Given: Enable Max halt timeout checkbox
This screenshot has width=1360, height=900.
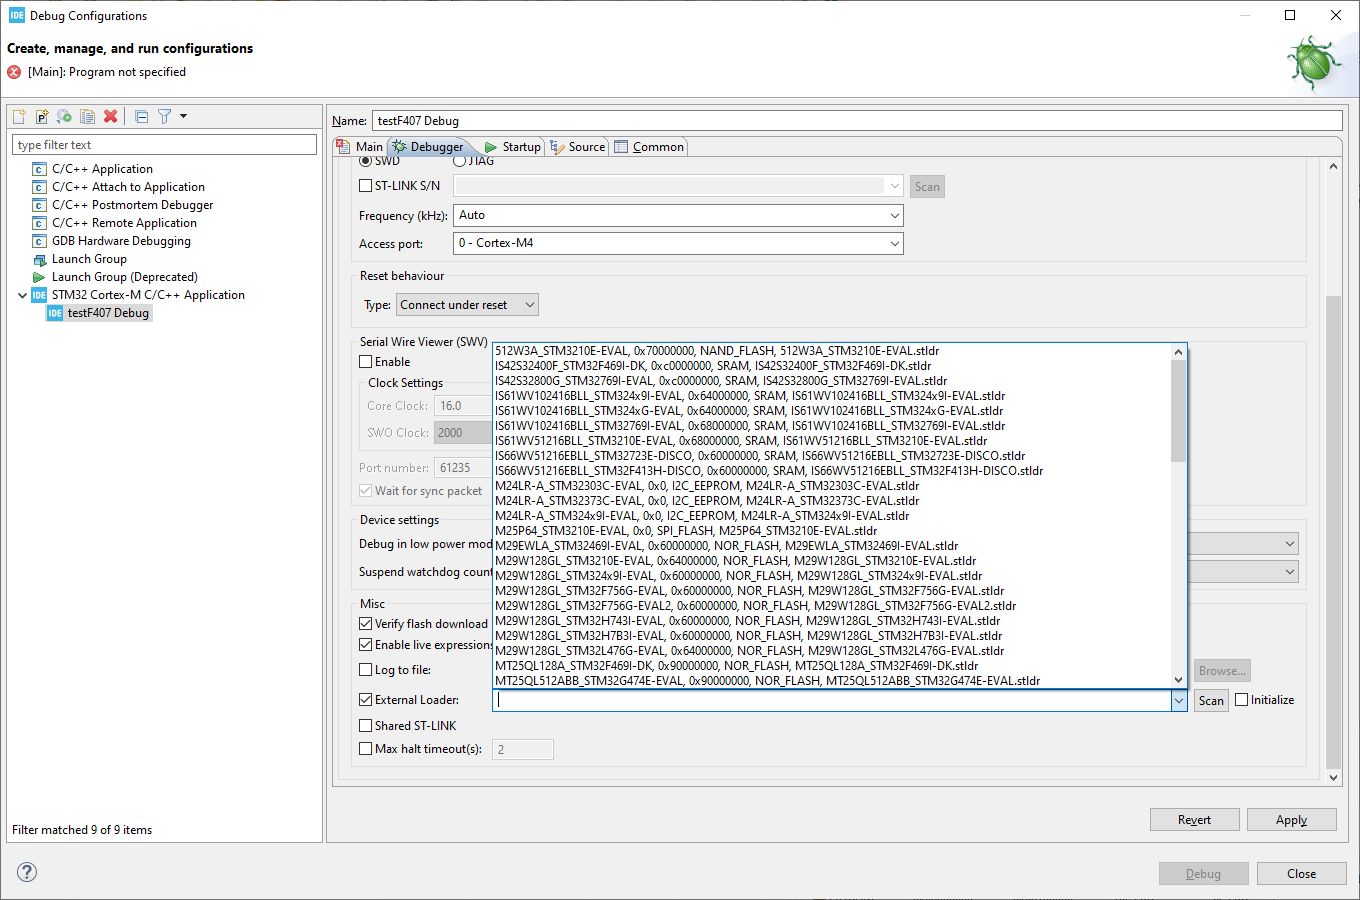Looking at the screenshot, I should click(x=365, y=749).
